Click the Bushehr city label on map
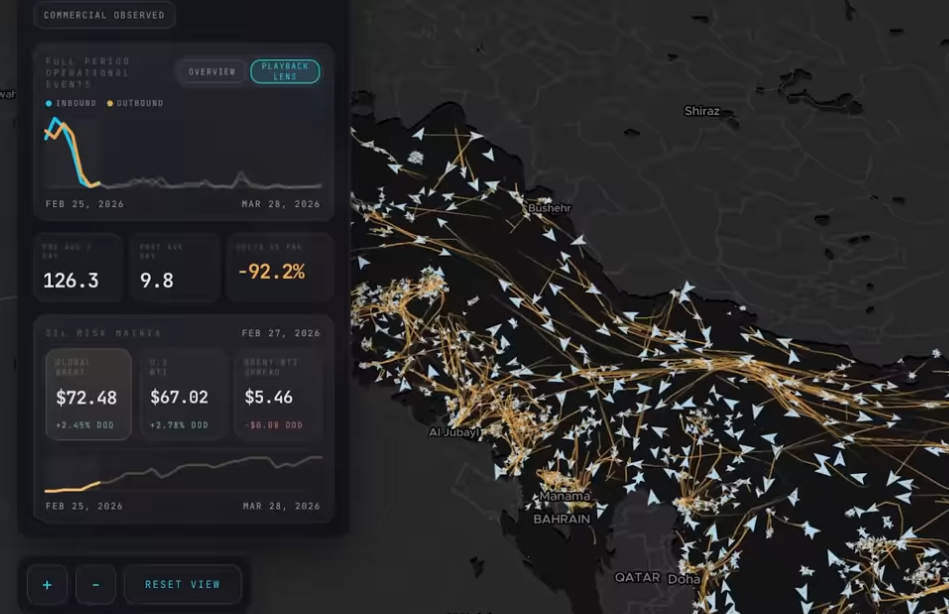The width and height of the screenshot is (949, 614). 549,208
